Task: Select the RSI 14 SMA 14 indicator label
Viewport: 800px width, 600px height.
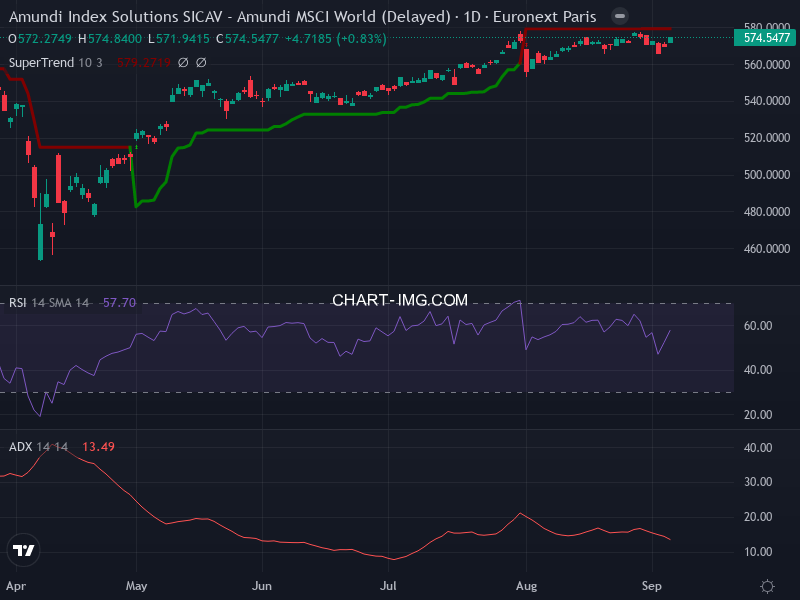Action: coord(49,303)
